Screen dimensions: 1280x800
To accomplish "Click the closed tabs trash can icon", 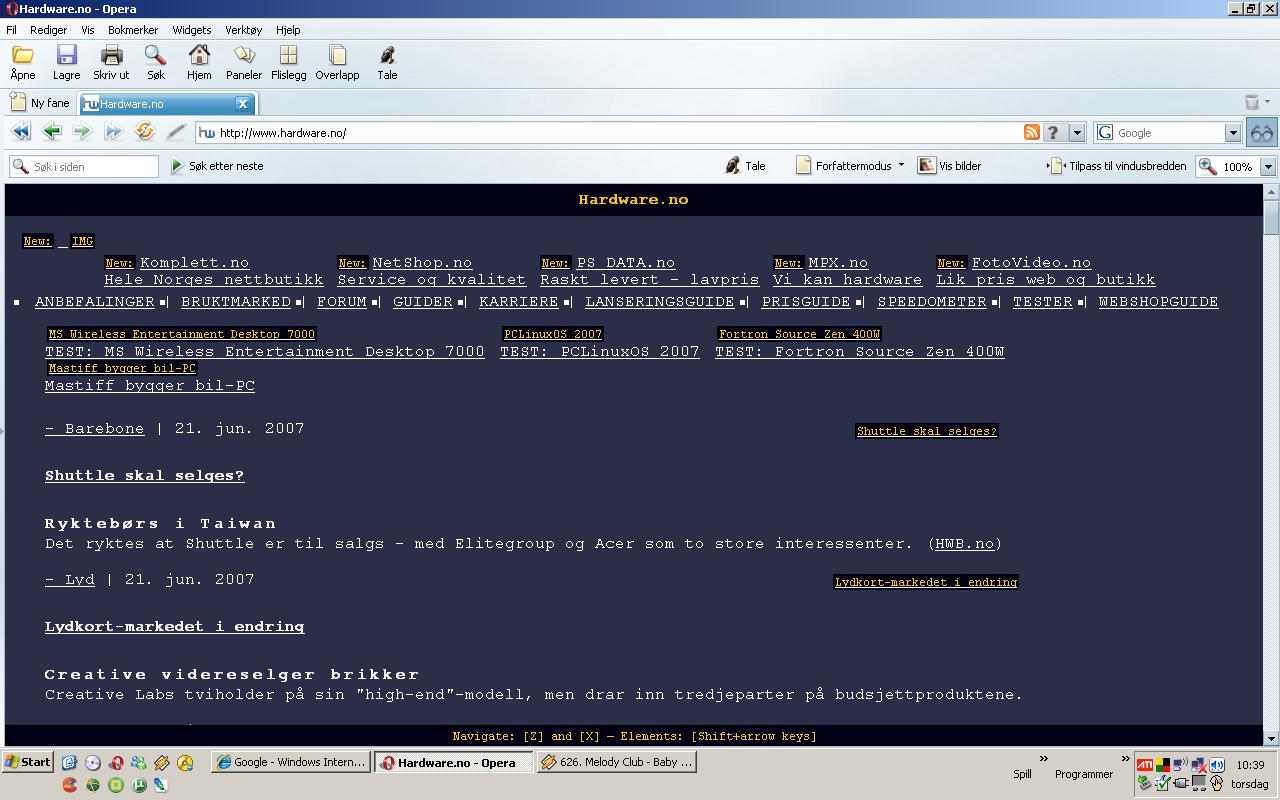I will (x=1252, y=102).
